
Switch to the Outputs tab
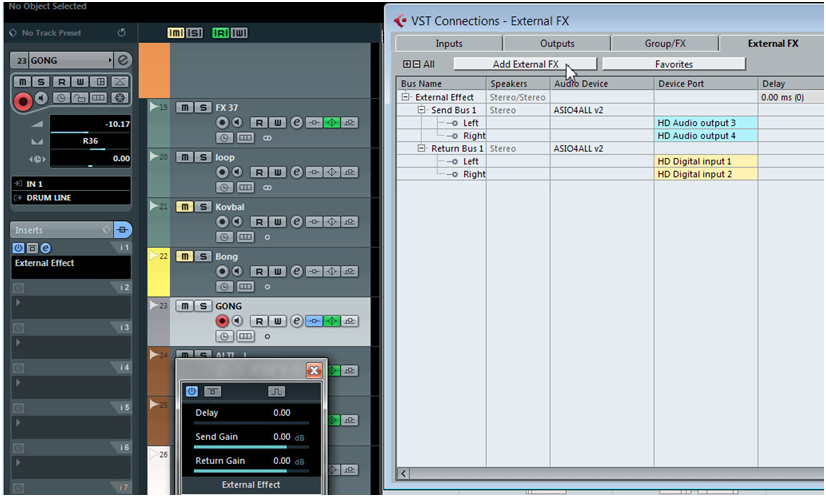point(557,44)
